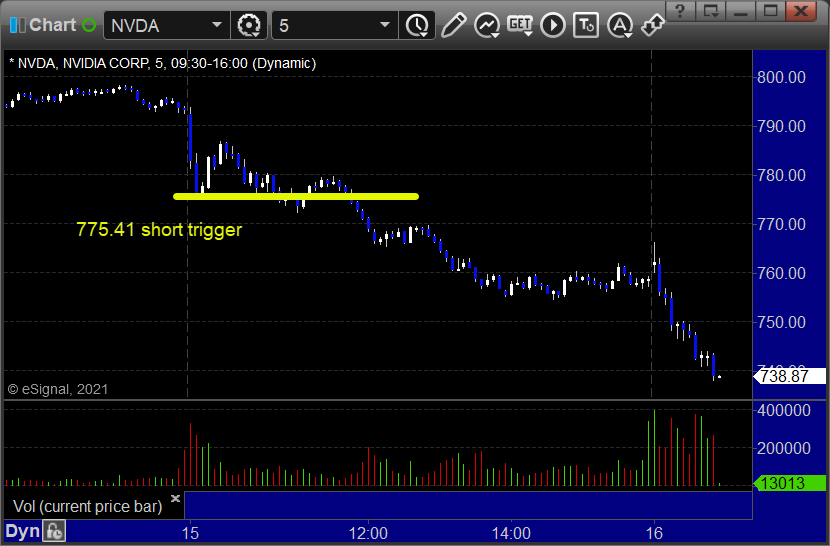The image size is (830, 546).
Task: Remove the Vol study with x
Action: tap(175, 498)
